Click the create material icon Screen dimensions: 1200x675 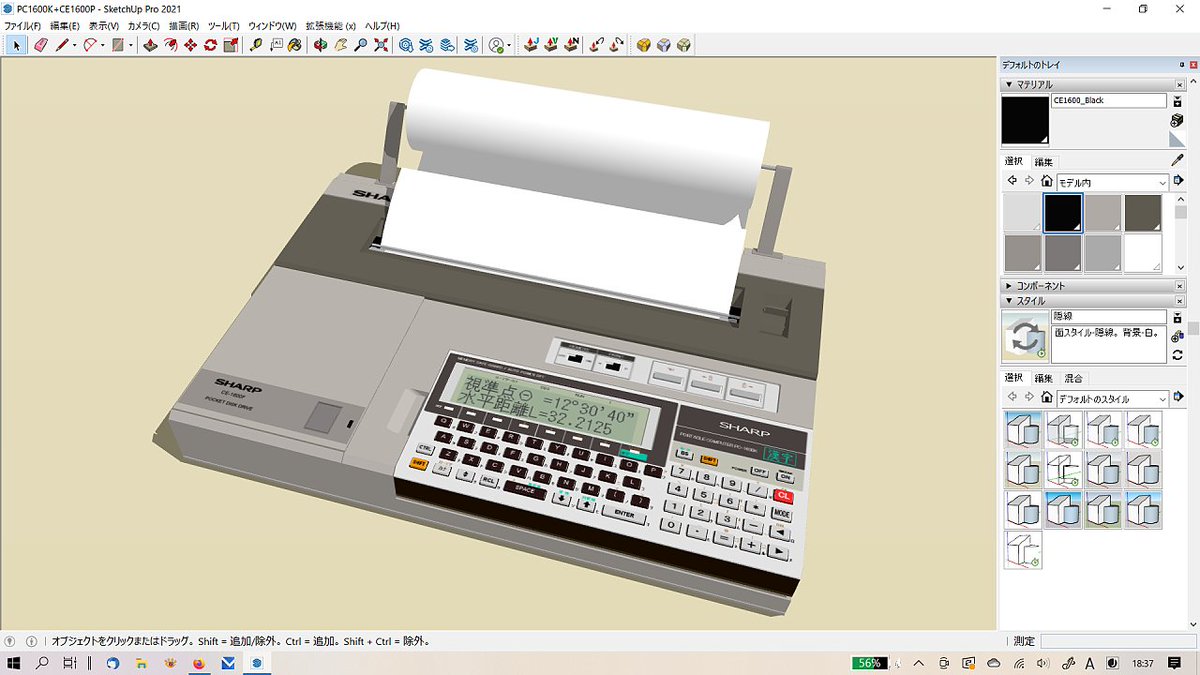1177,121
